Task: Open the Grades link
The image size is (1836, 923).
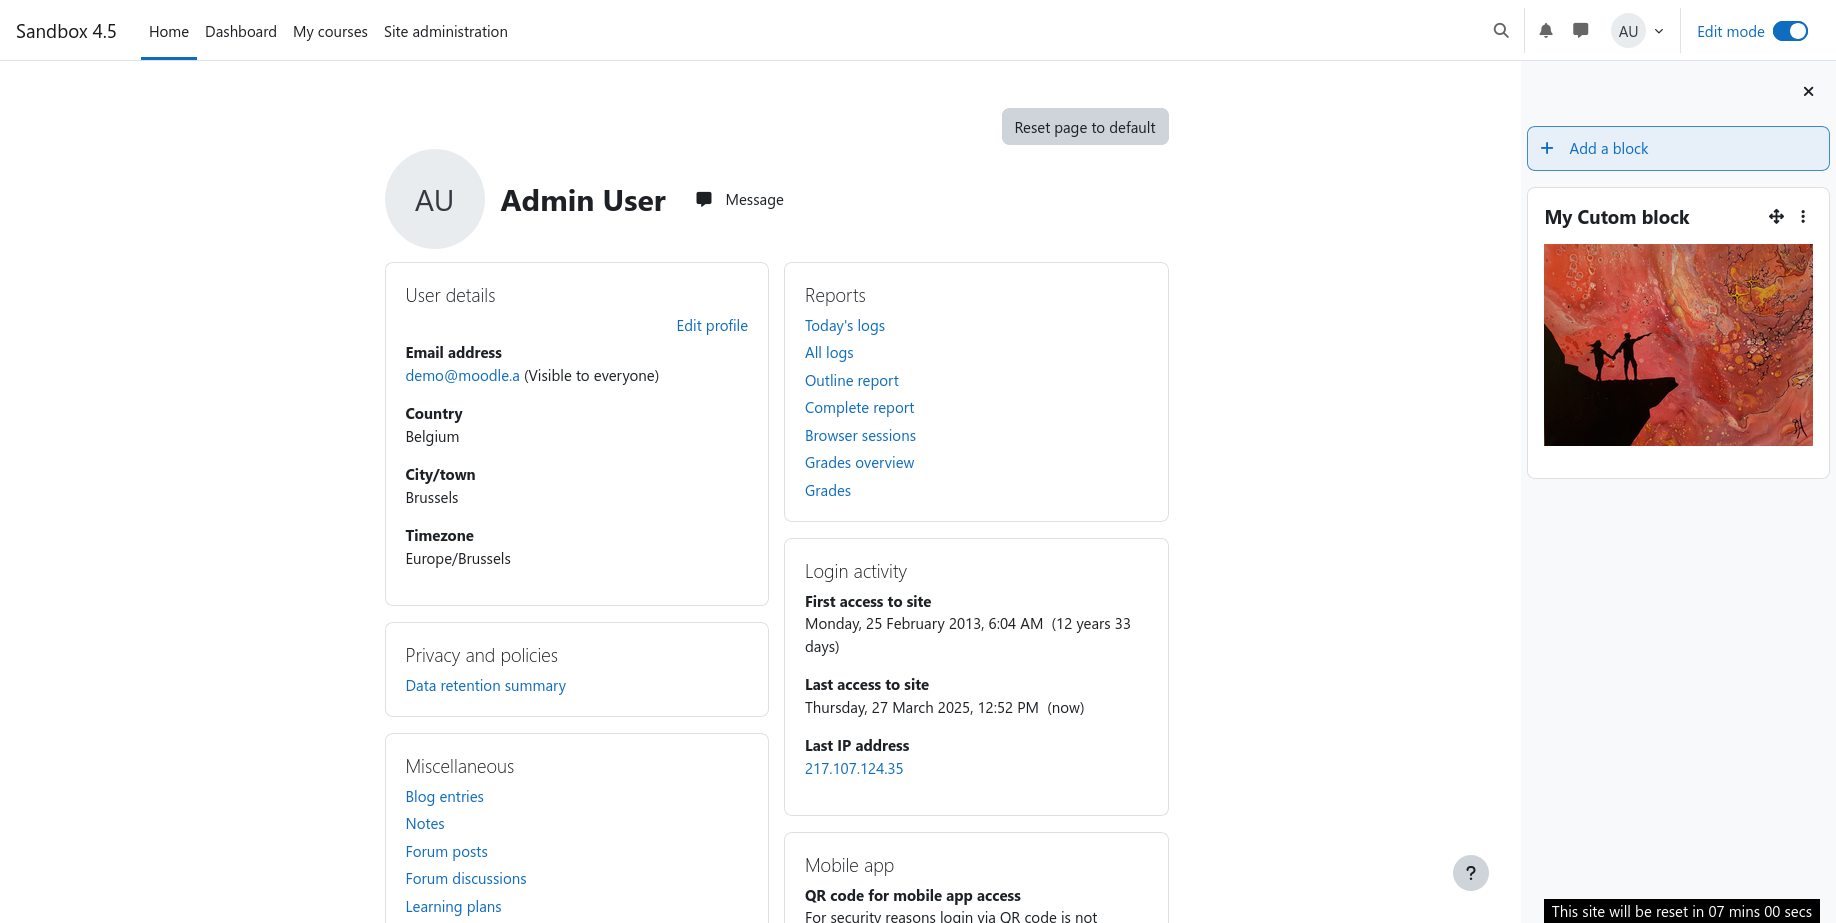Action: click(x=828, y=490)
